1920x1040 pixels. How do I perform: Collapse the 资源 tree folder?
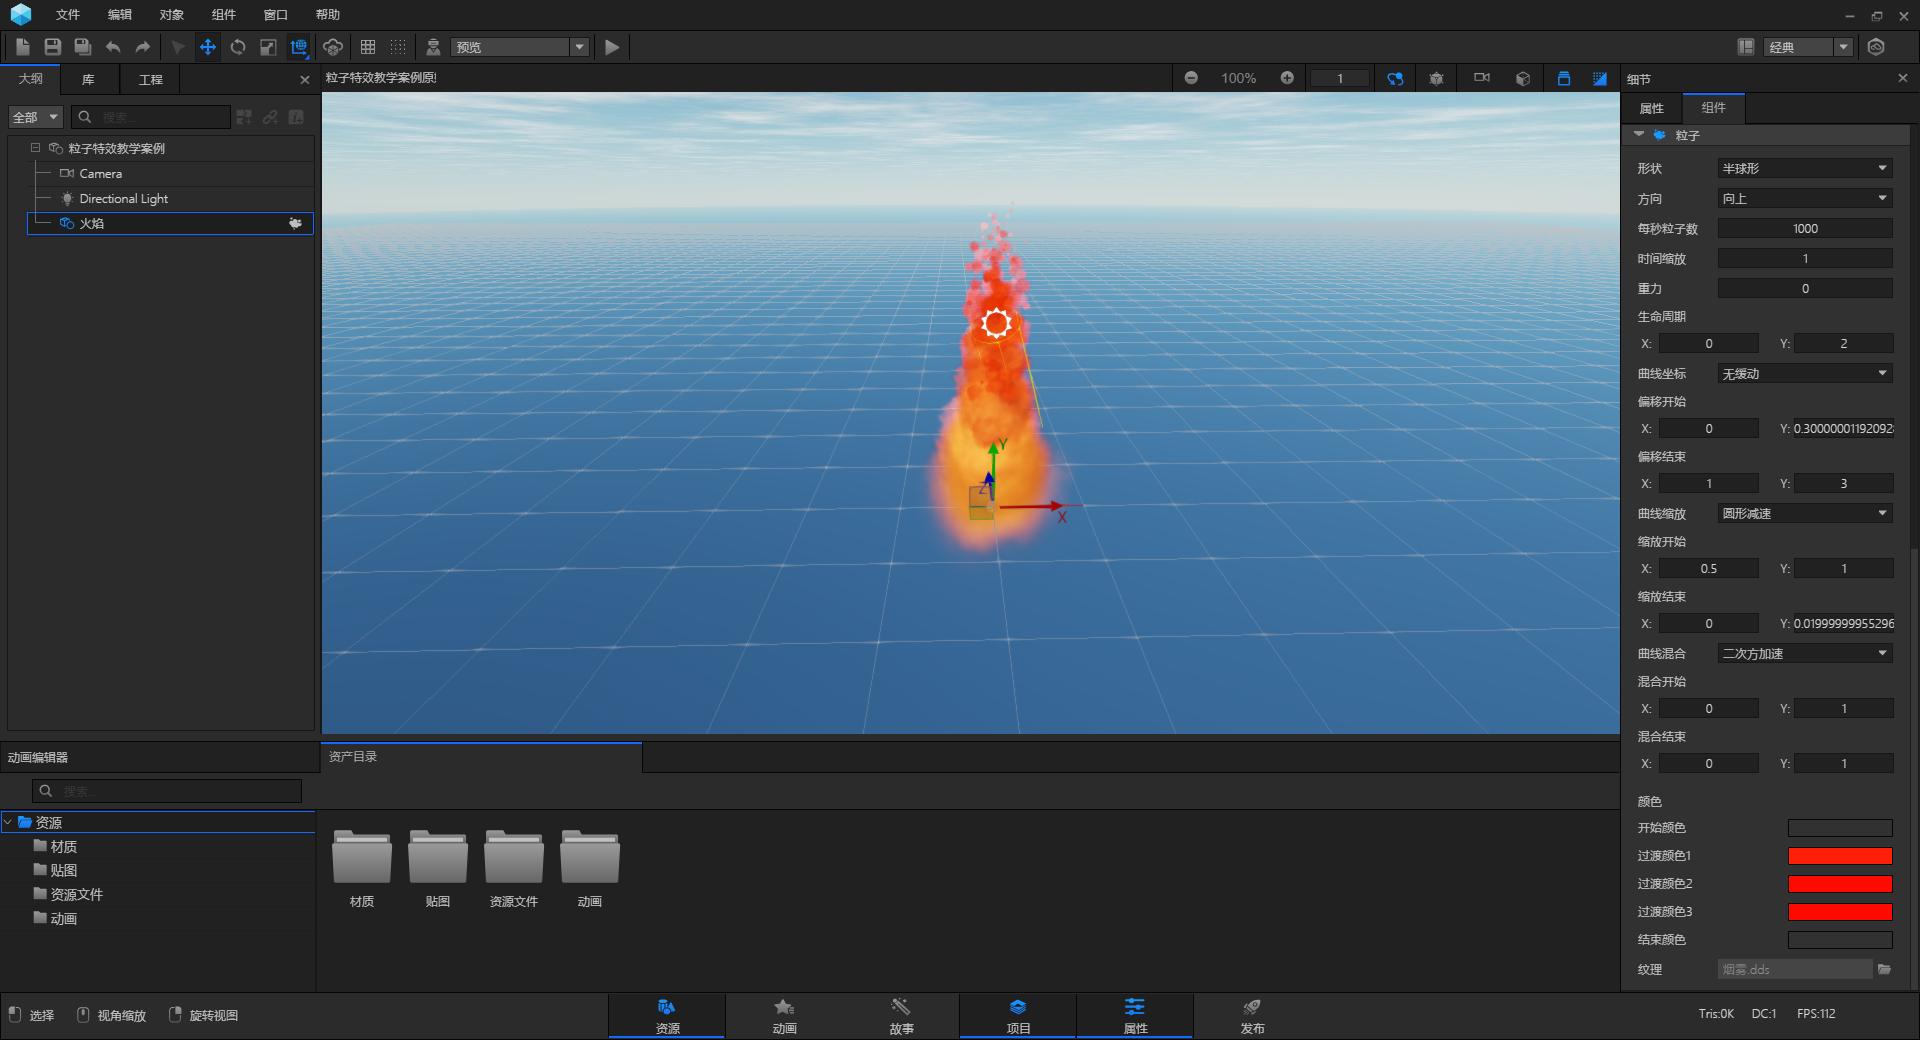(8, 822)
